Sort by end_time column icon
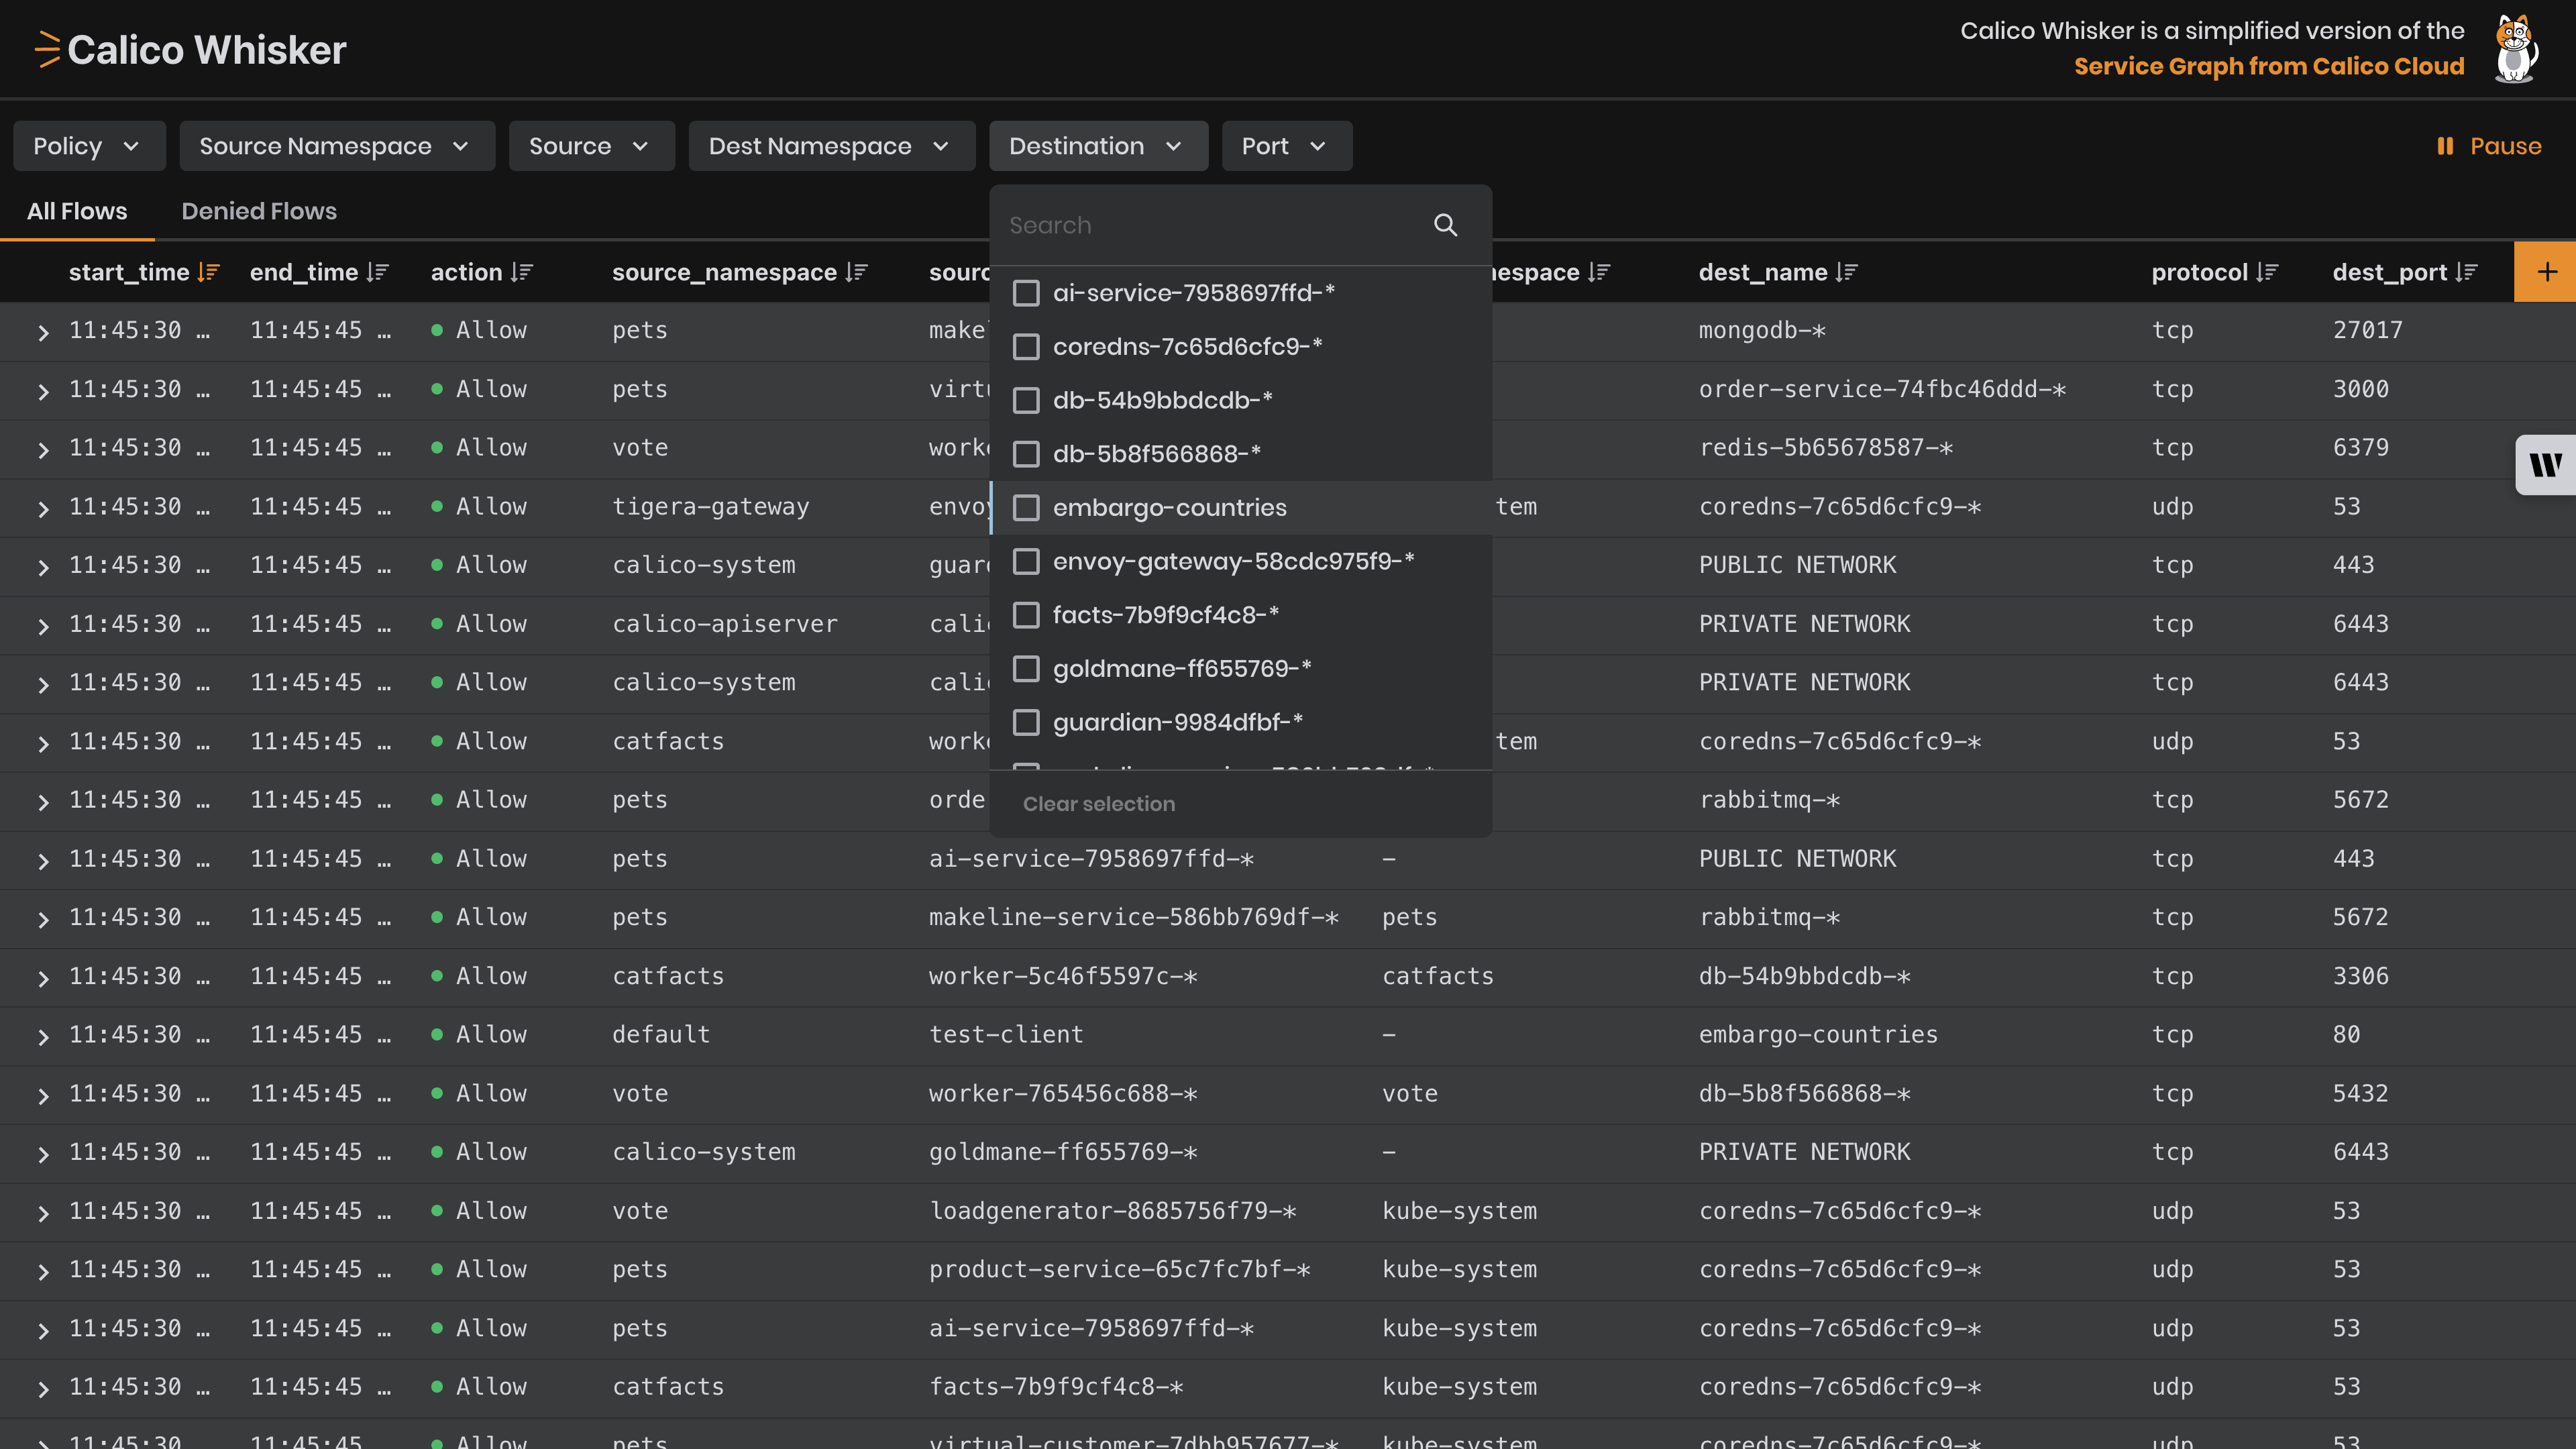 (x=377, y=272)
